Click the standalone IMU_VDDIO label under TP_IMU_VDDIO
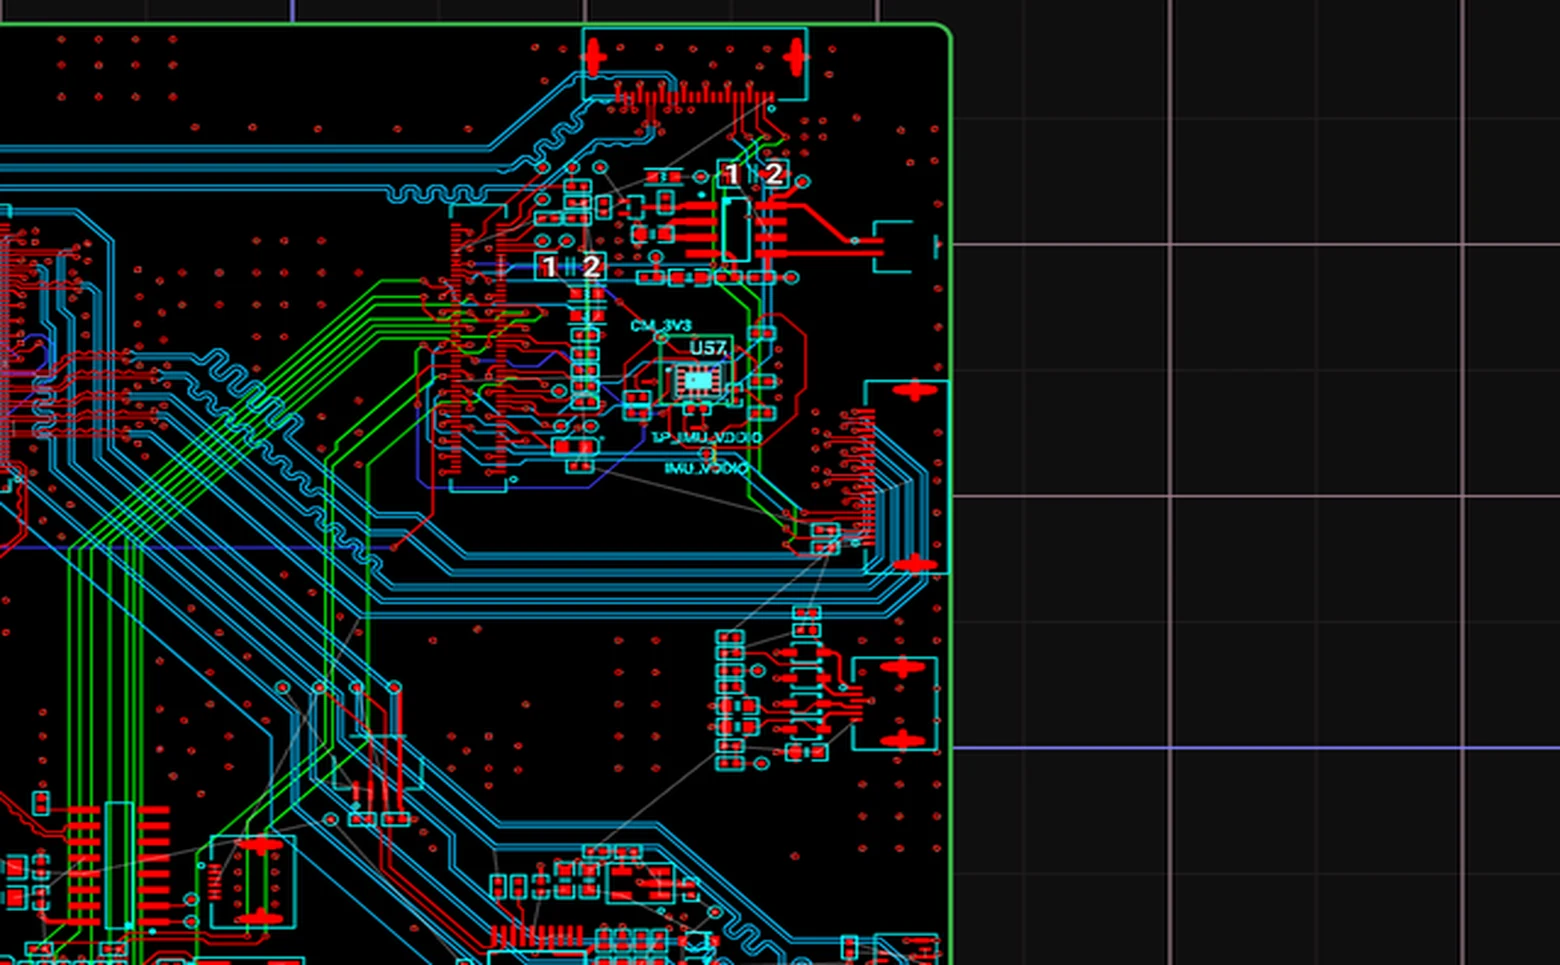Viewport: 1560px width, 965px height. point(706,468)
